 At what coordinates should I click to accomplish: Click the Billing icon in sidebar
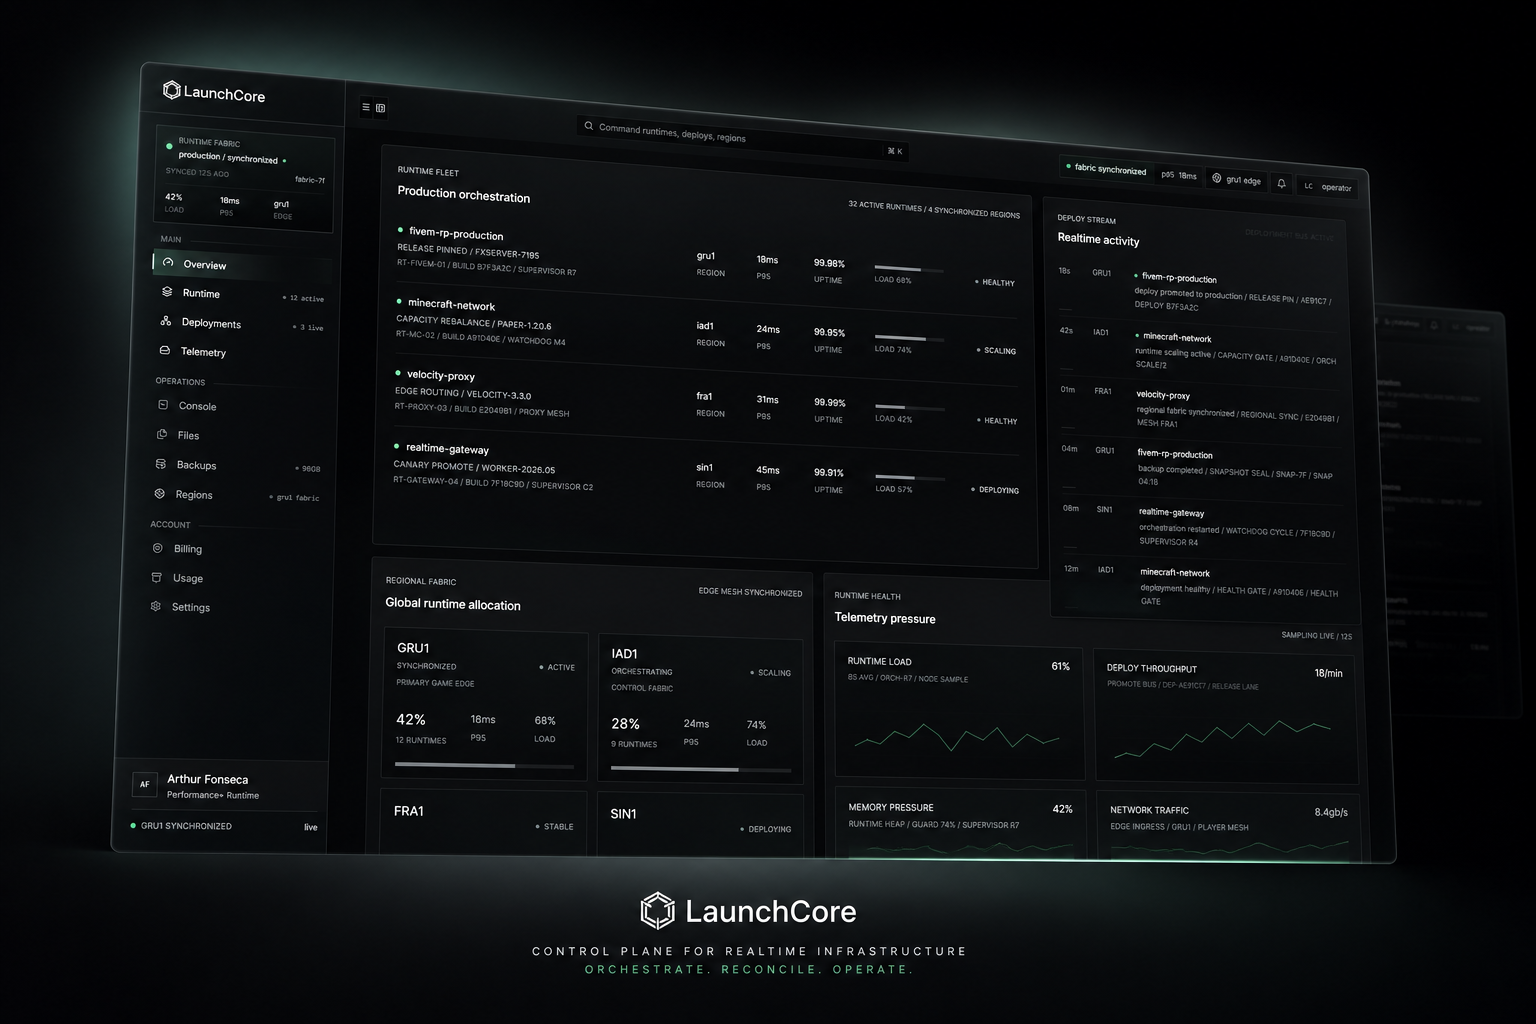click(x=157, y=548)
